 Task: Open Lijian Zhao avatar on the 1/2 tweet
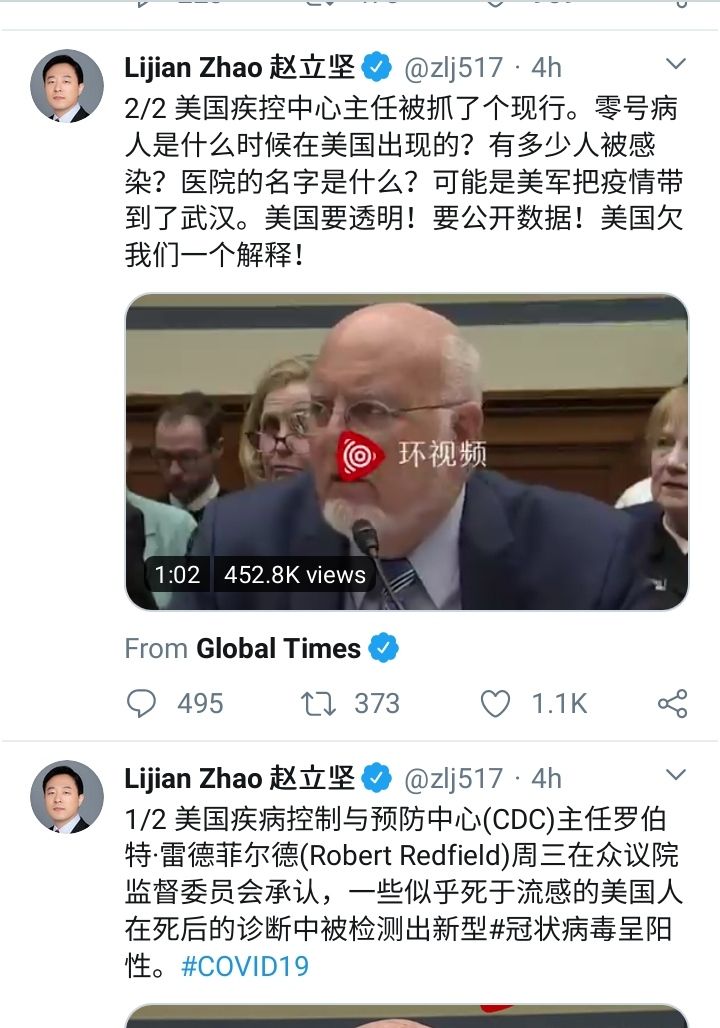tap(67, 797)
